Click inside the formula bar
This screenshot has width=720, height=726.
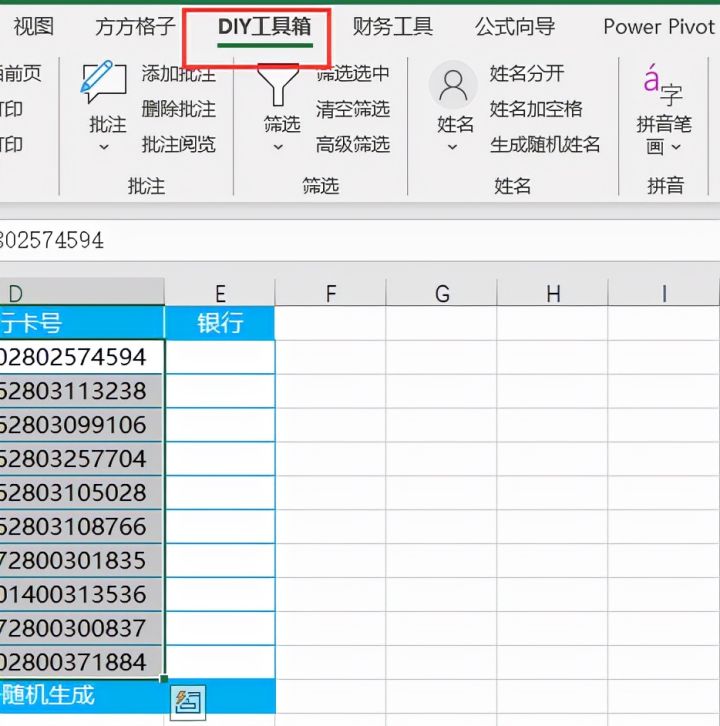(x=360, y=240)
